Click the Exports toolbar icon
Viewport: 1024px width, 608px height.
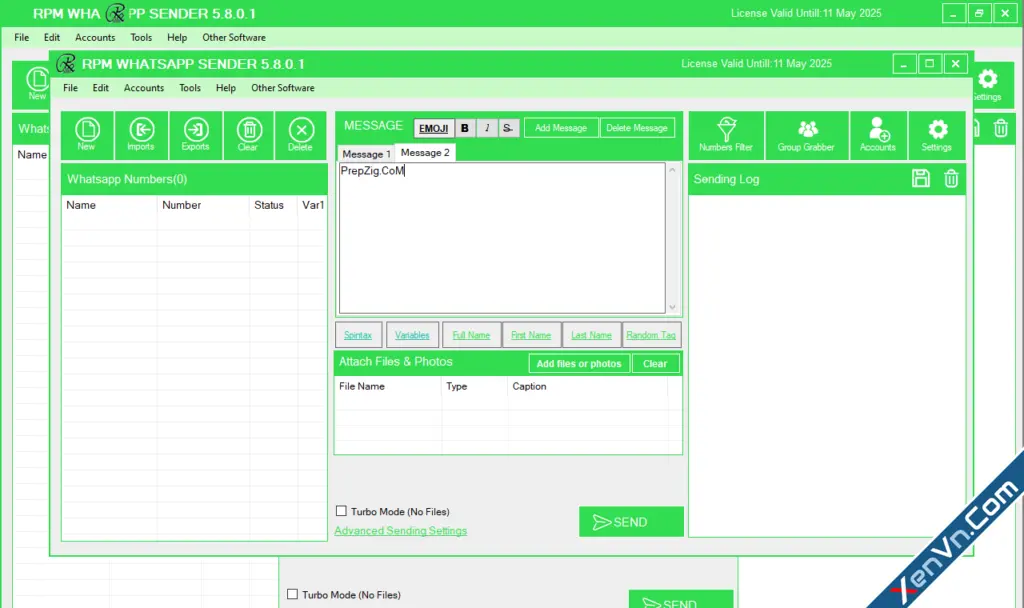(195, 135)
